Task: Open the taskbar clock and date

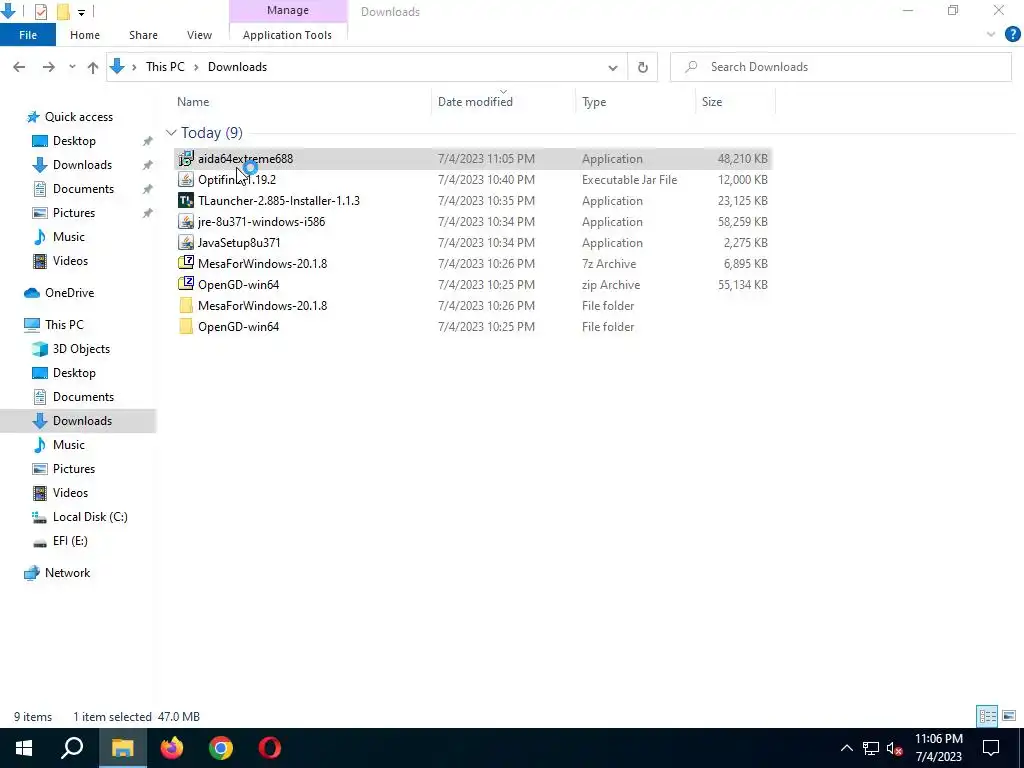Action: (x=938, y=748)
